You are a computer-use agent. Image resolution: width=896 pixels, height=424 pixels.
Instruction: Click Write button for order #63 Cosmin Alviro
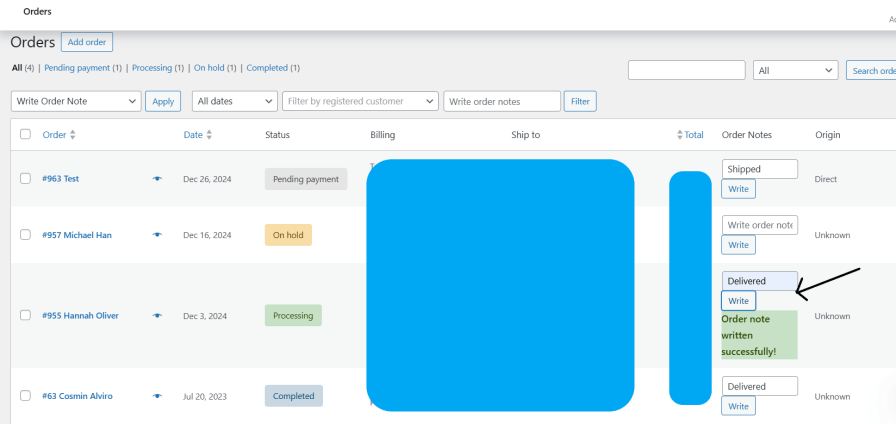point(738,406)
